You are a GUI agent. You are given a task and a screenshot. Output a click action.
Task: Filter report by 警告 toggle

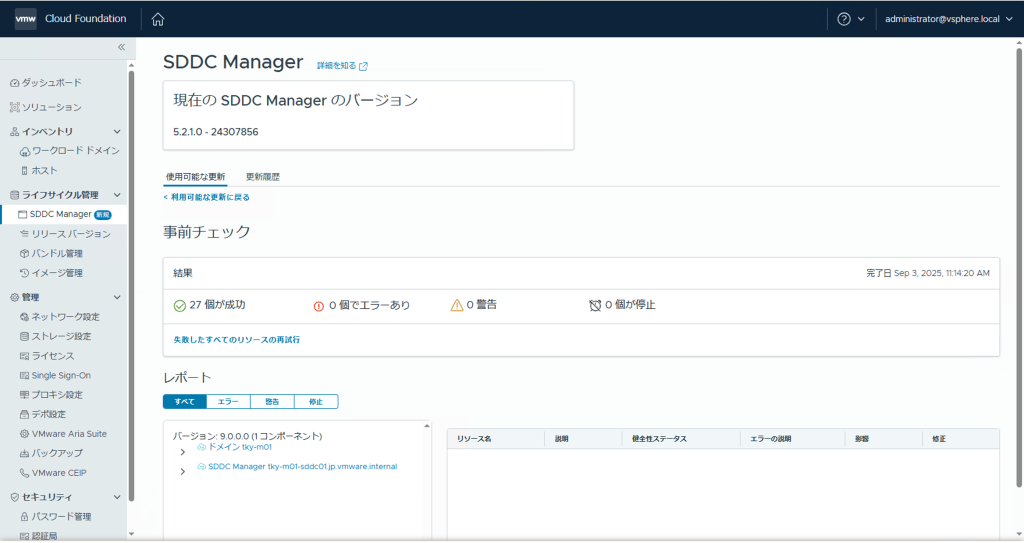click(272, 402)
